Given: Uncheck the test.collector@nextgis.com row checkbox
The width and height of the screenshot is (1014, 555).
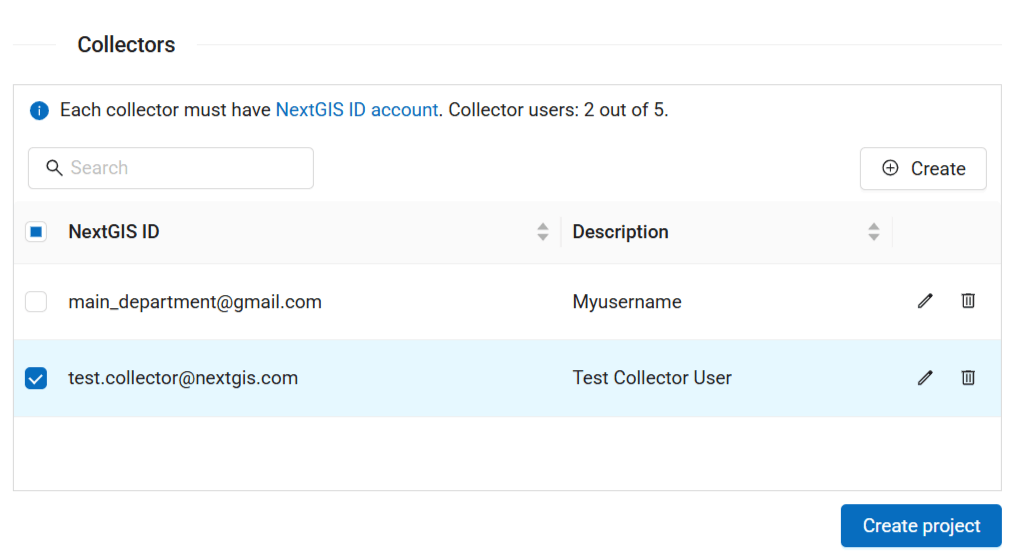Looking at the screenshot, I should 36,378.
